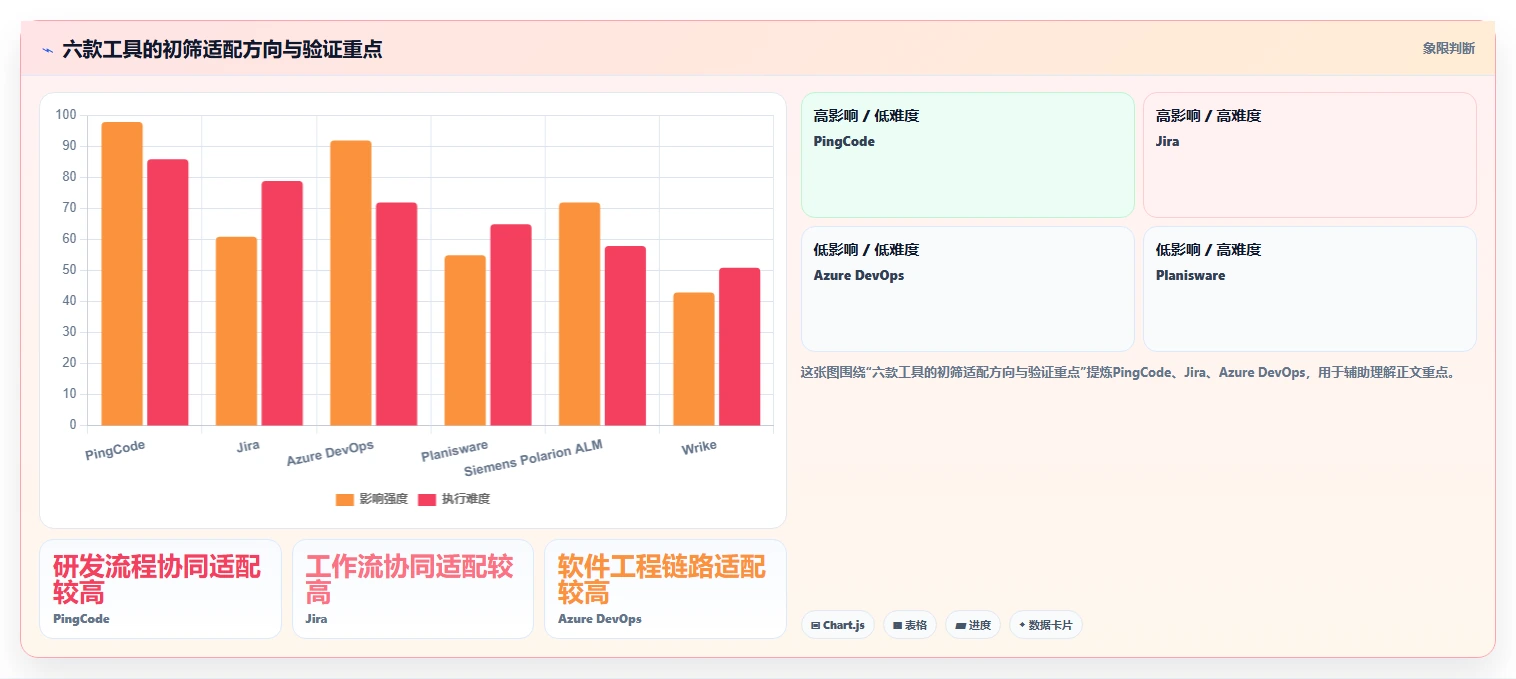Click the Jira x-axis label
Viewport: 1516px width, 679px height.
[248, 446]
